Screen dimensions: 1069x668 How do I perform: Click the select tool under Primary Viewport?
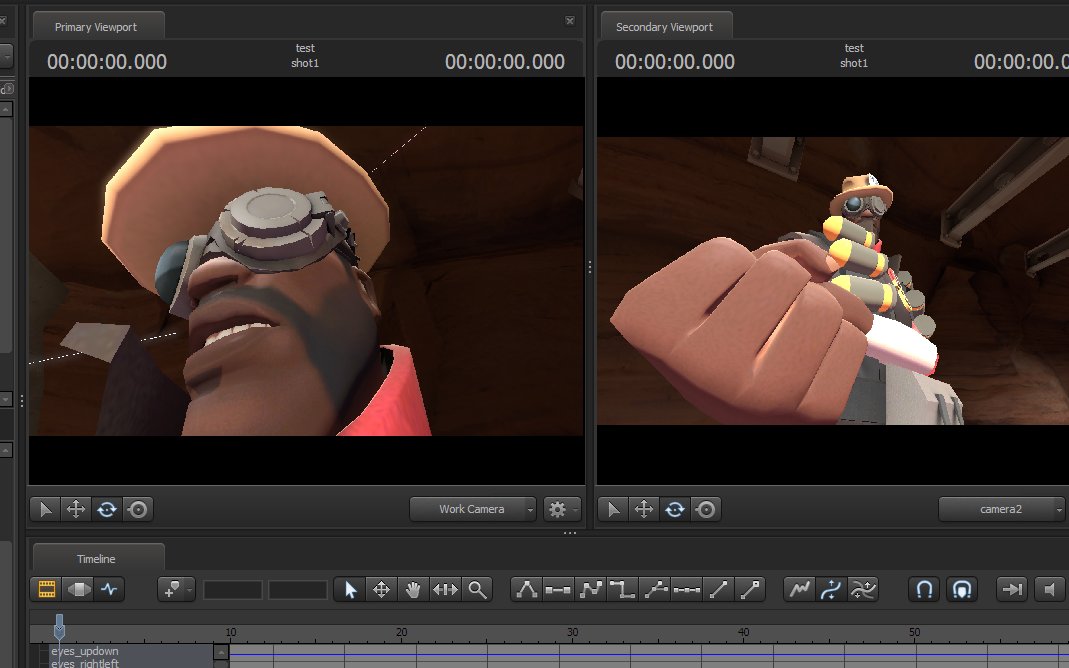click(x=46, y=509)
